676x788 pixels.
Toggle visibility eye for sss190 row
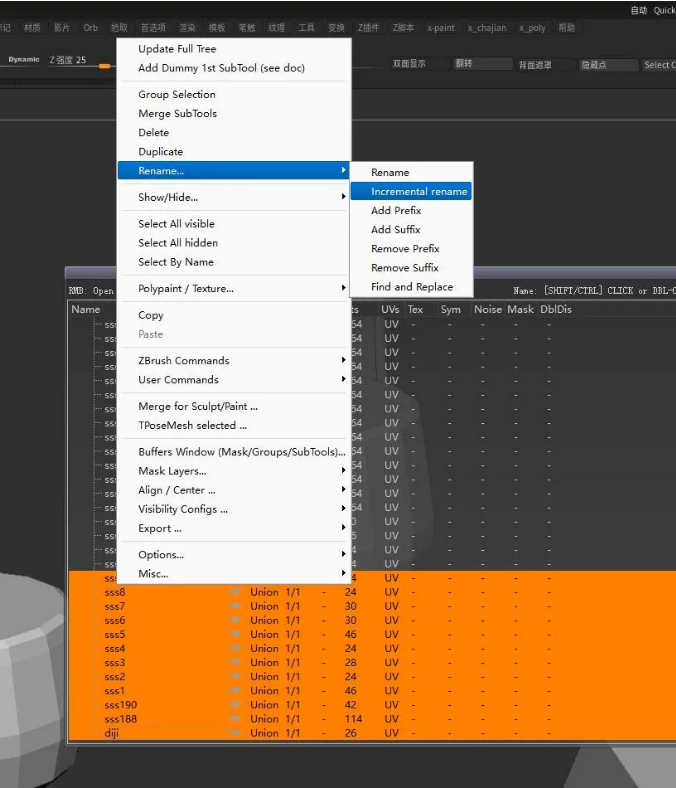tap(234, 704)
